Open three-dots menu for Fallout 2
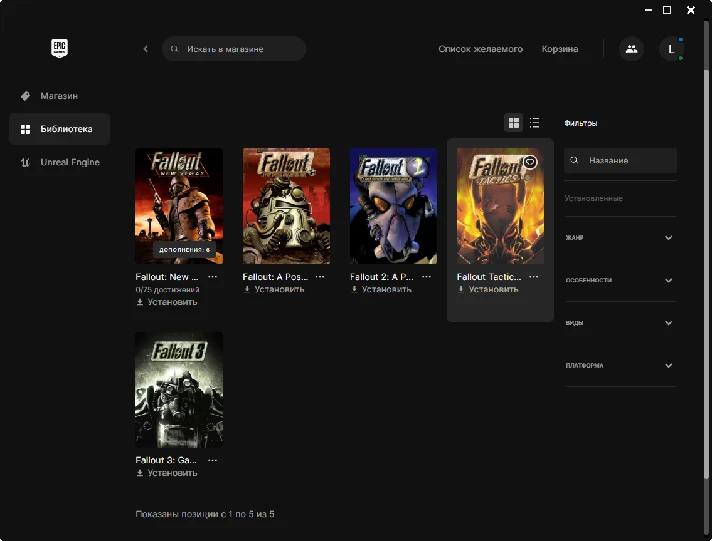This screenshot has width=712, height=541. pos(427,276)
